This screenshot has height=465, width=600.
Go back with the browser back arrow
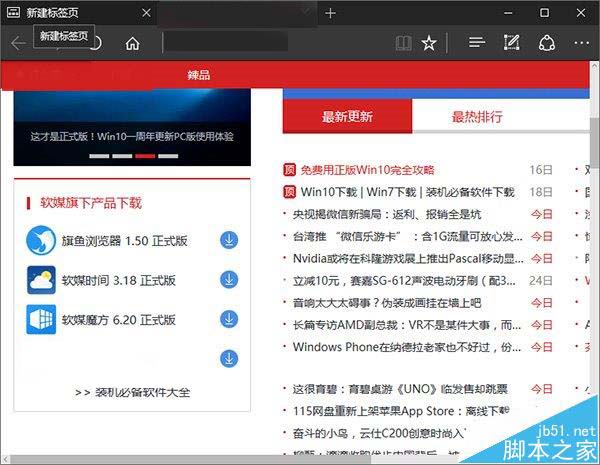pyautogui.click(x=18, y=43)
